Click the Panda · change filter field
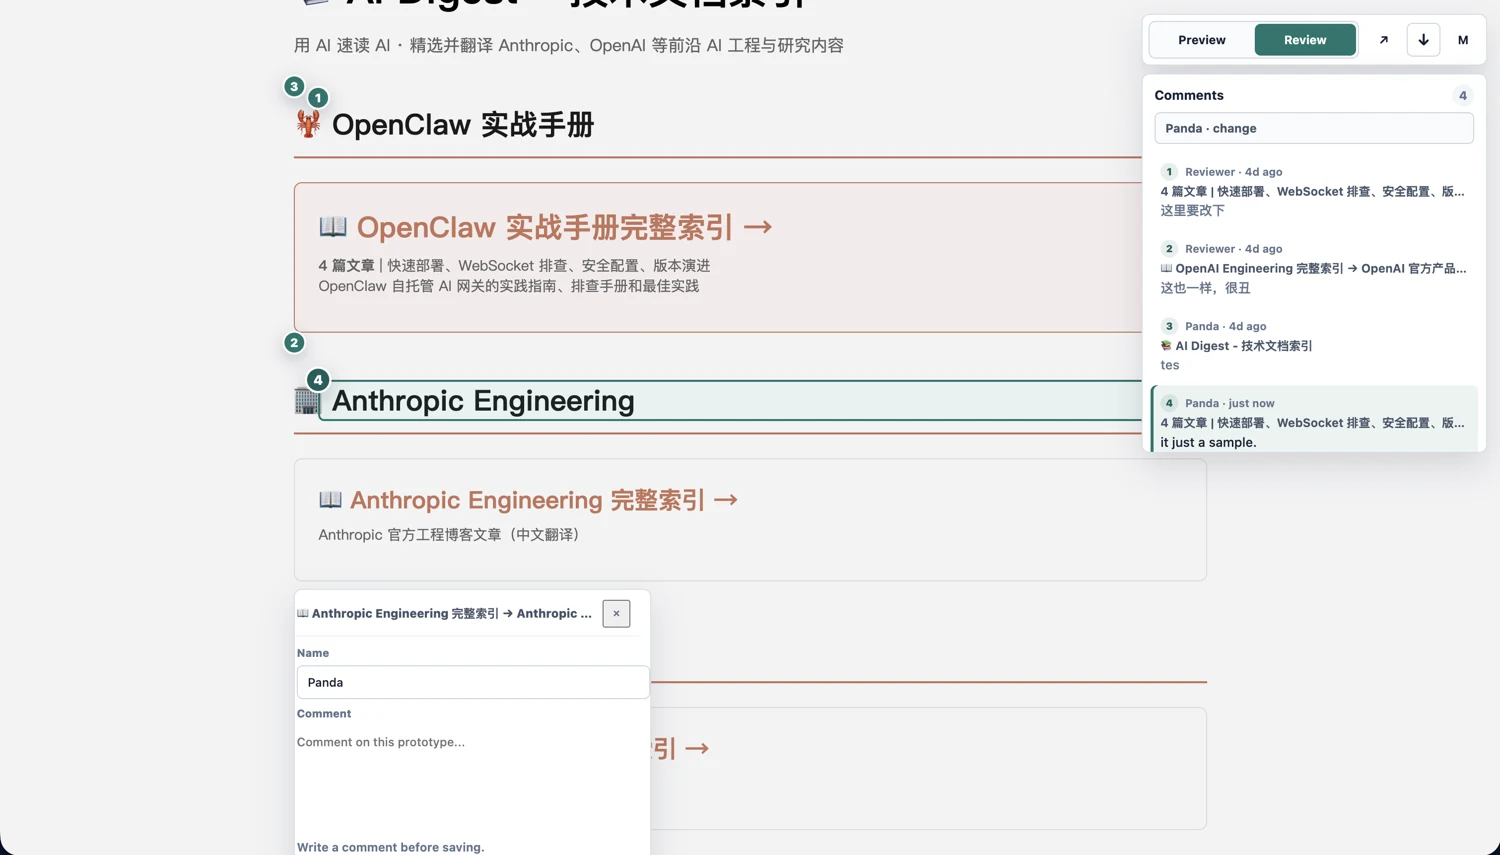The image size is (1500, 855). tap(1313, 128)
